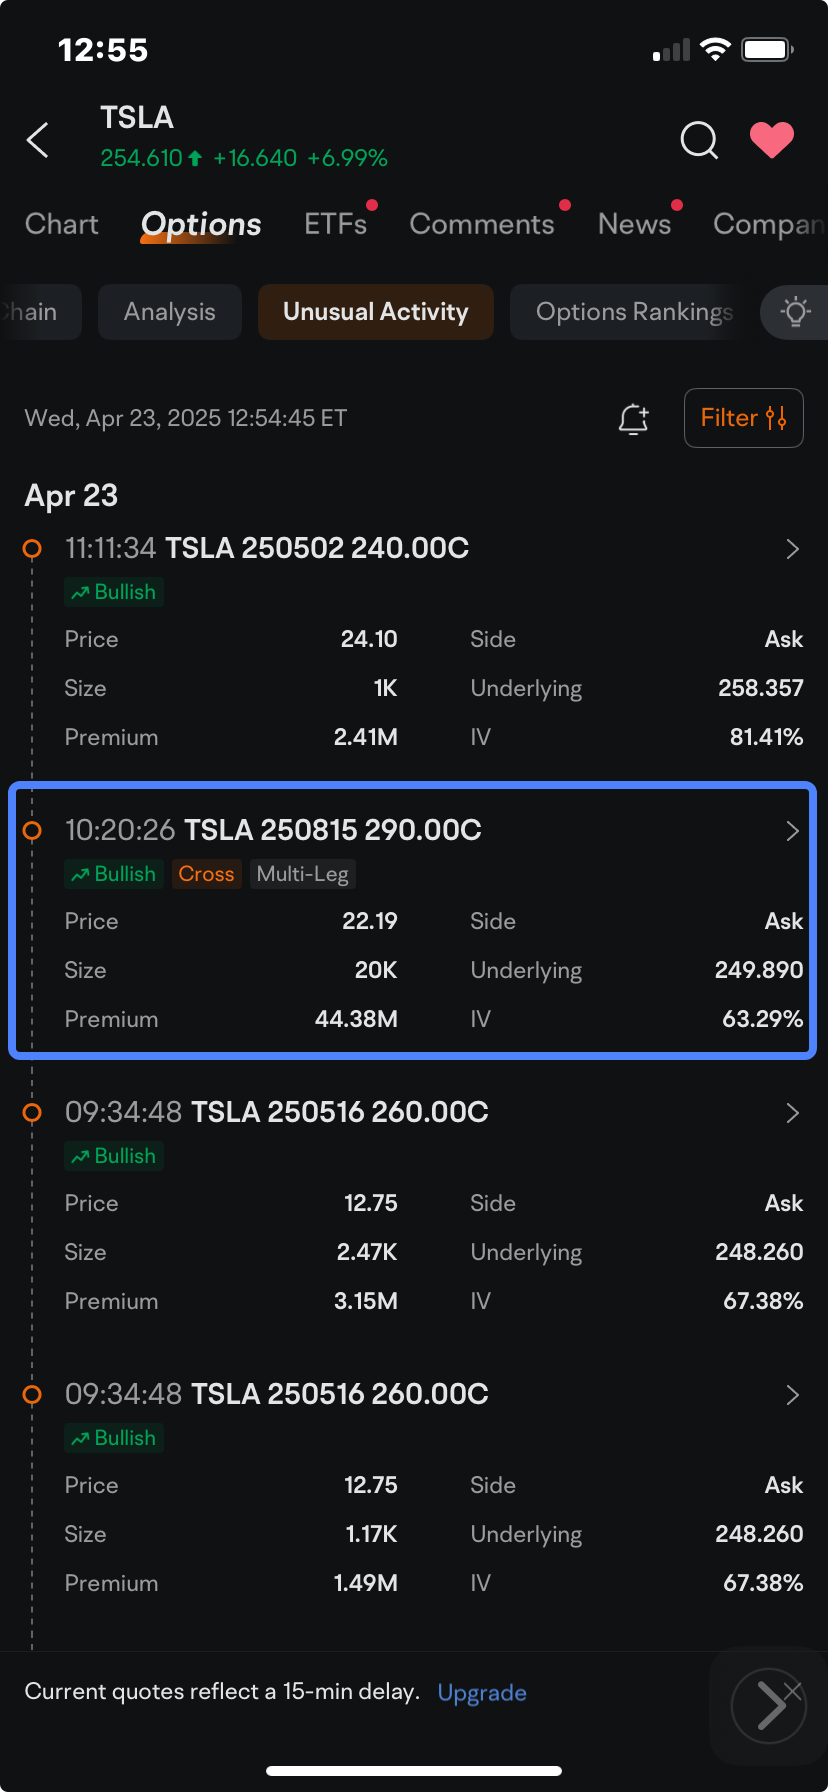Open the TSLA 250815 290.00C trade entry
Viewport: 828px width, 1792px height.
413,920
